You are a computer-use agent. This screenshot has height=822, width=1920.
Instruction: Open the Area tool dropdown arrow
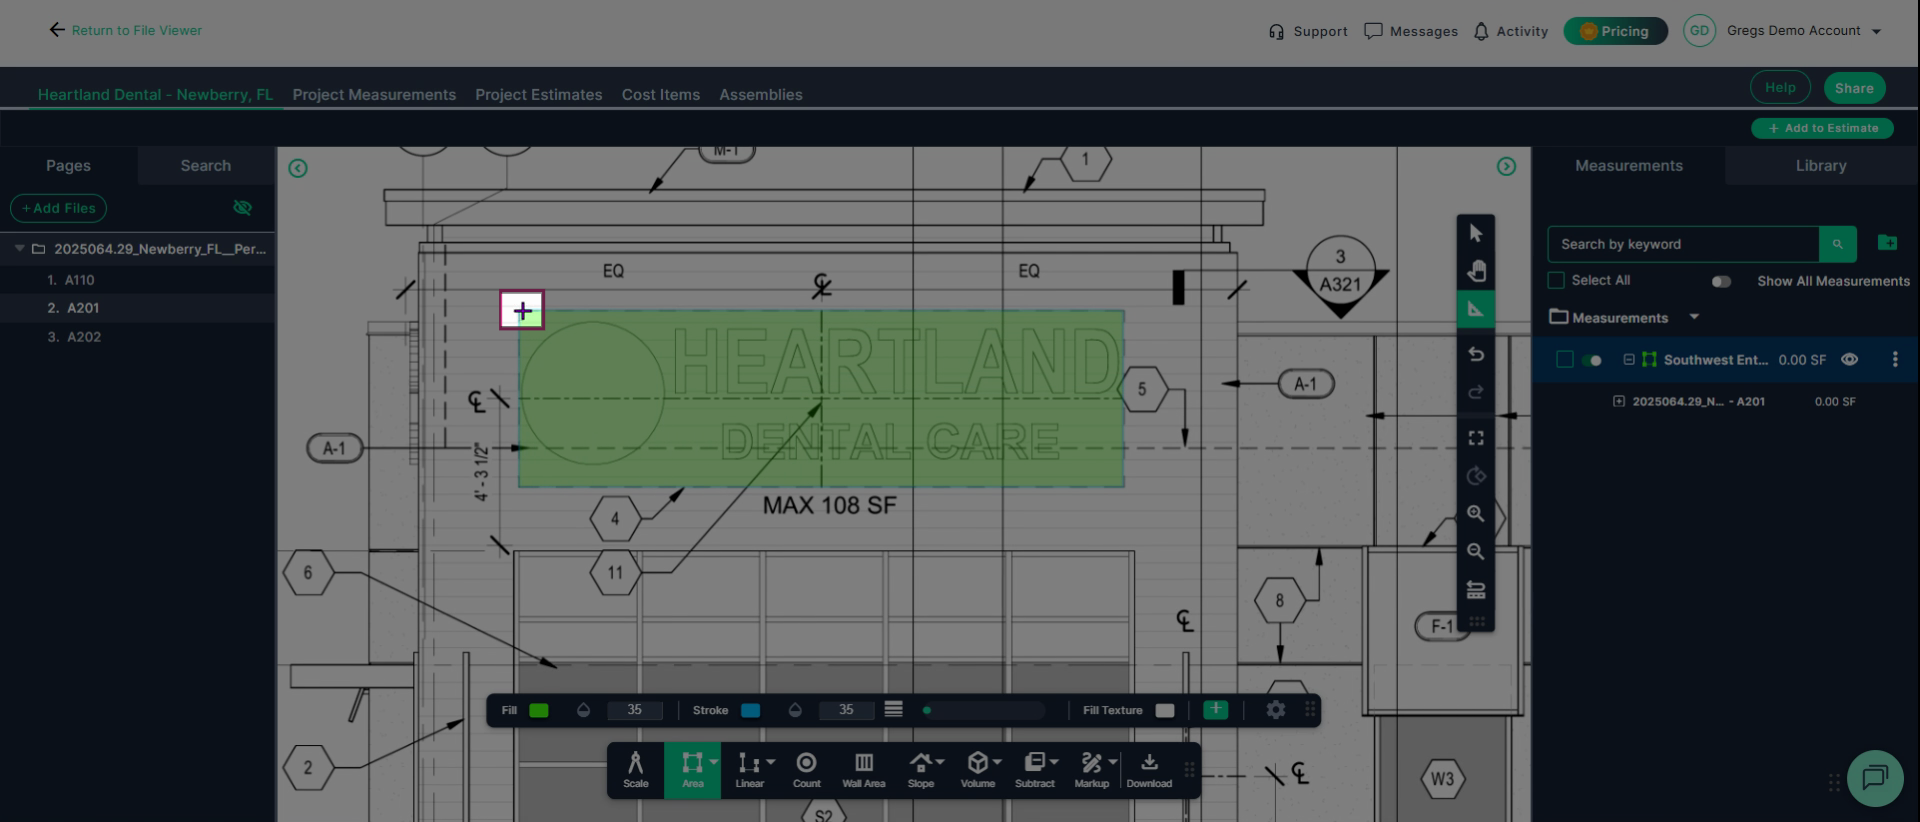pyautogui.click(x=714, y=762)
